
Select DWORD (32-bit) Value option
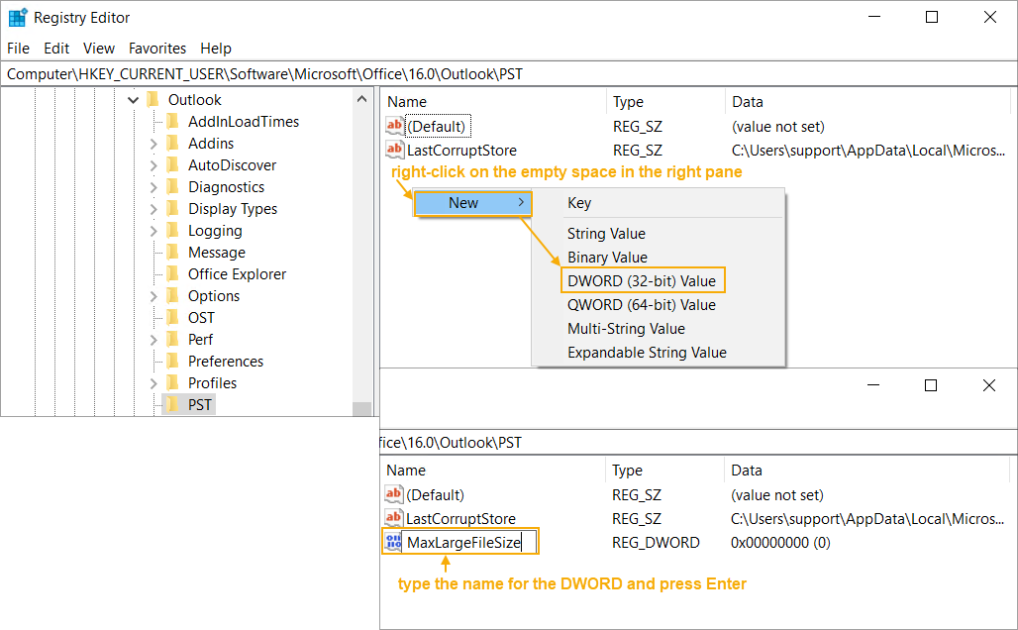642,281
